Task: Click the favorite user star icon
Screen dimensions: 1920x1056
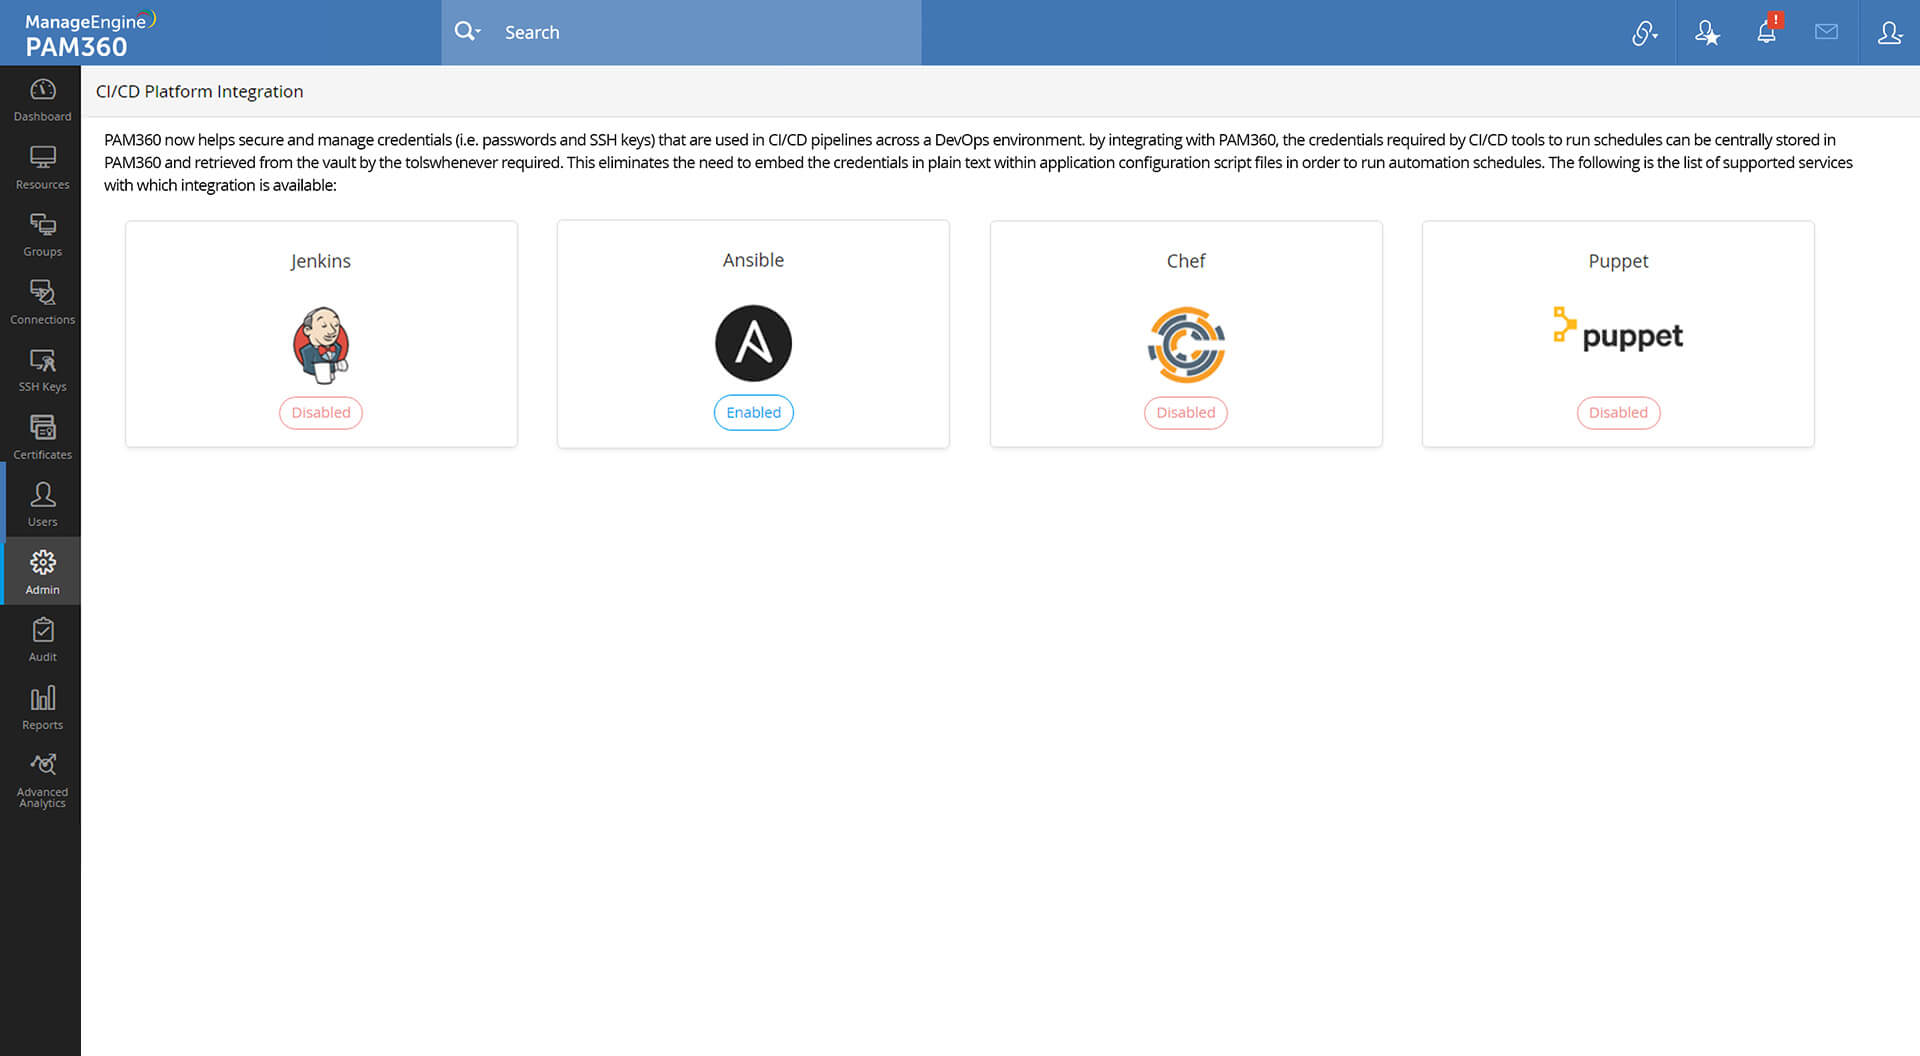Action: [x=1707, y=33]
